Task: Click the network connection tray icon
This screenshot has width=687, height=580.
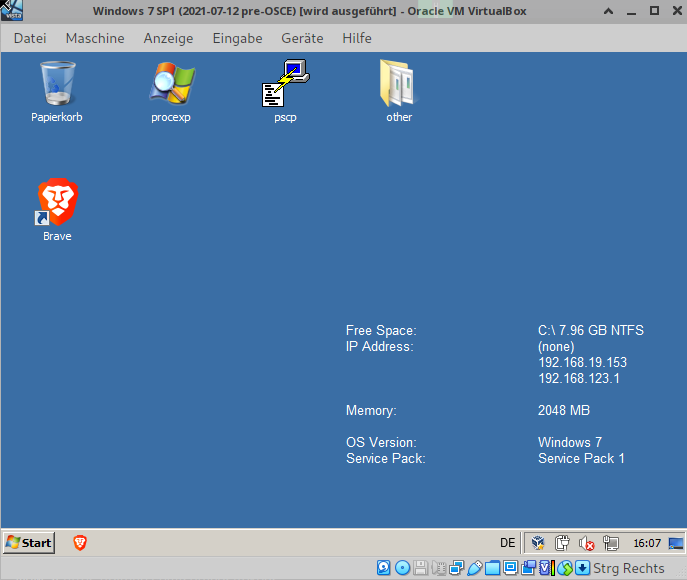Action: pyautogui.click(x=610, y=543)
